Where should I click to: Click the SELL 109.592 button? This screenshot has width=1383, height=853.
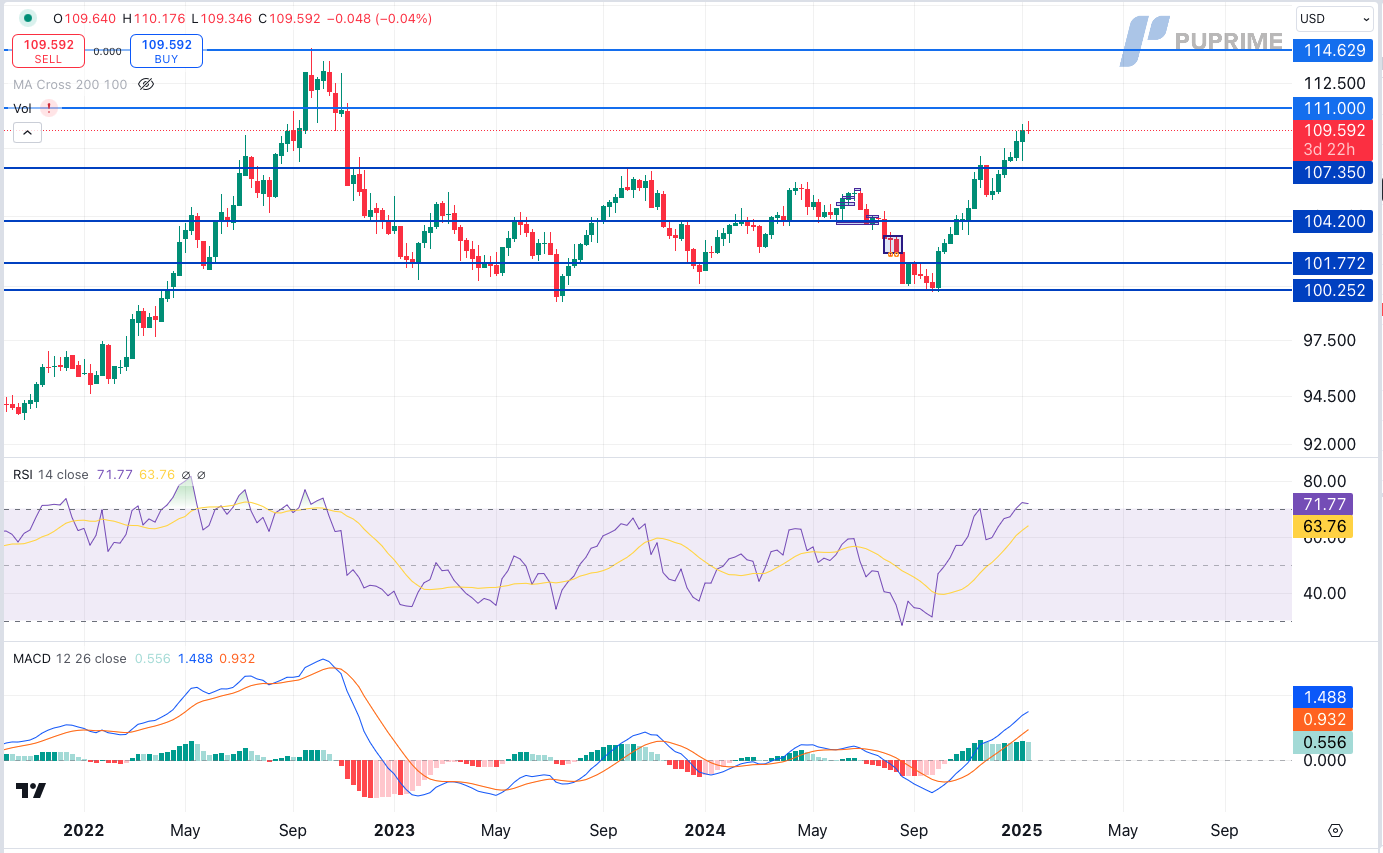click(x=48, y=51)
